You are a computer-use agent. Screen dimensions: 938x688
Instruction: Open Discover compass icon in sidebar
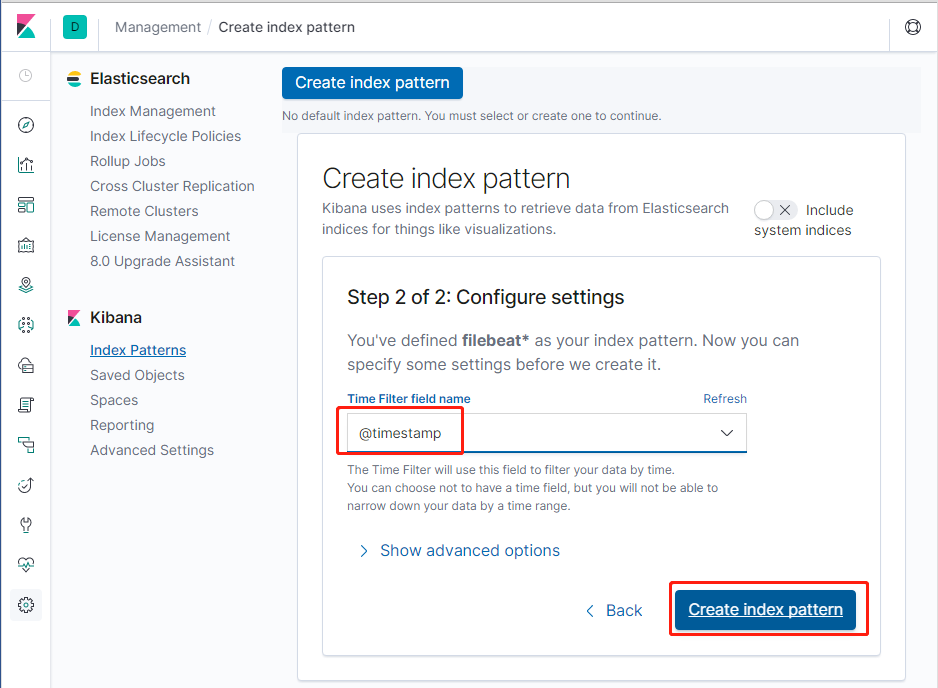(26, 125)
